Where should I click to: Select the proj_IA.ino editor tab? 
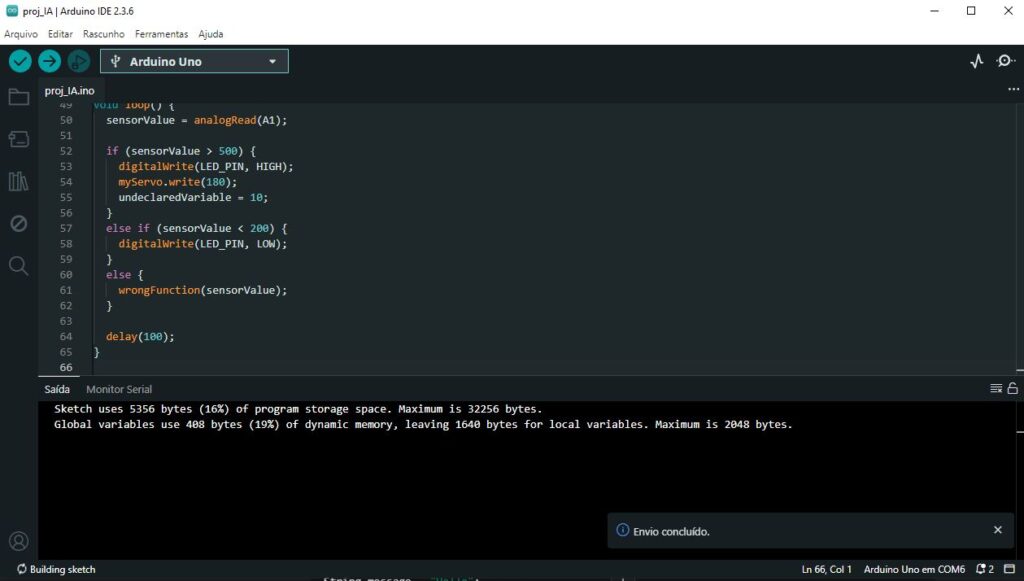[70, 90]
